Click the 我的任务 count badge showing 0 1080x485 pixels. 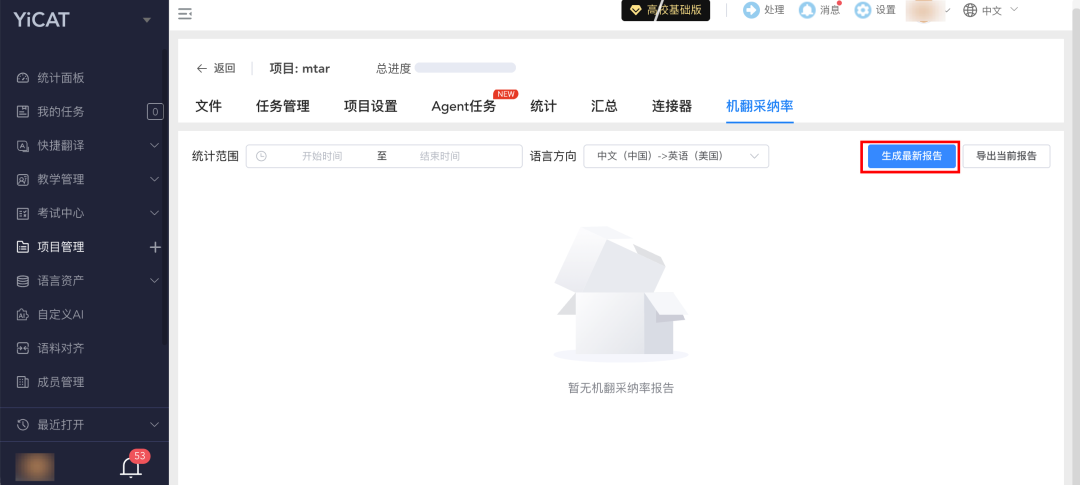[155, 112]
